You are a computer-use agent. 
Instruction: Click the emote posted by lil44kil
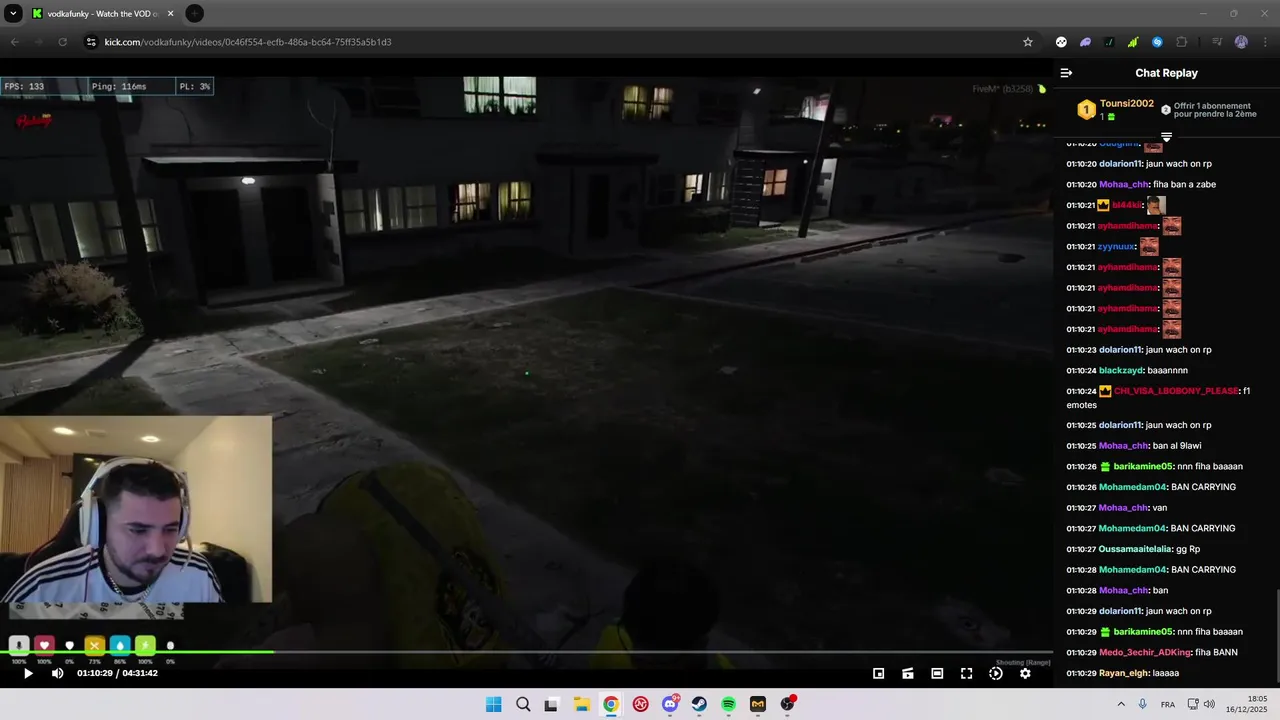tap(1156, 205)
